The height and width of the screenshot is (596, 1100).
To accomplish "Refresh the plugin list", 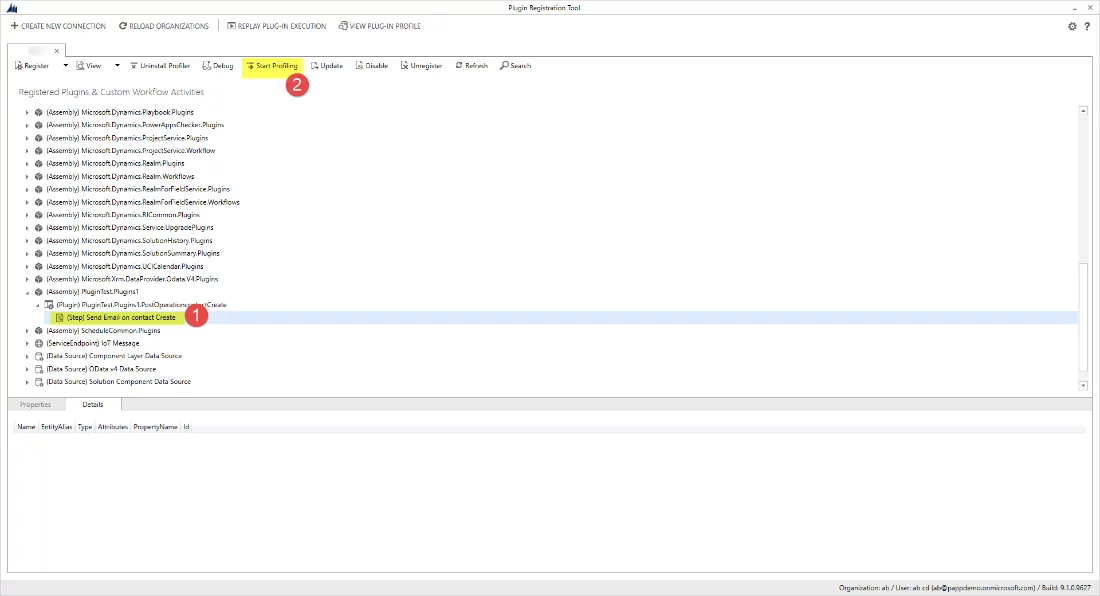I will coord(471,66).
